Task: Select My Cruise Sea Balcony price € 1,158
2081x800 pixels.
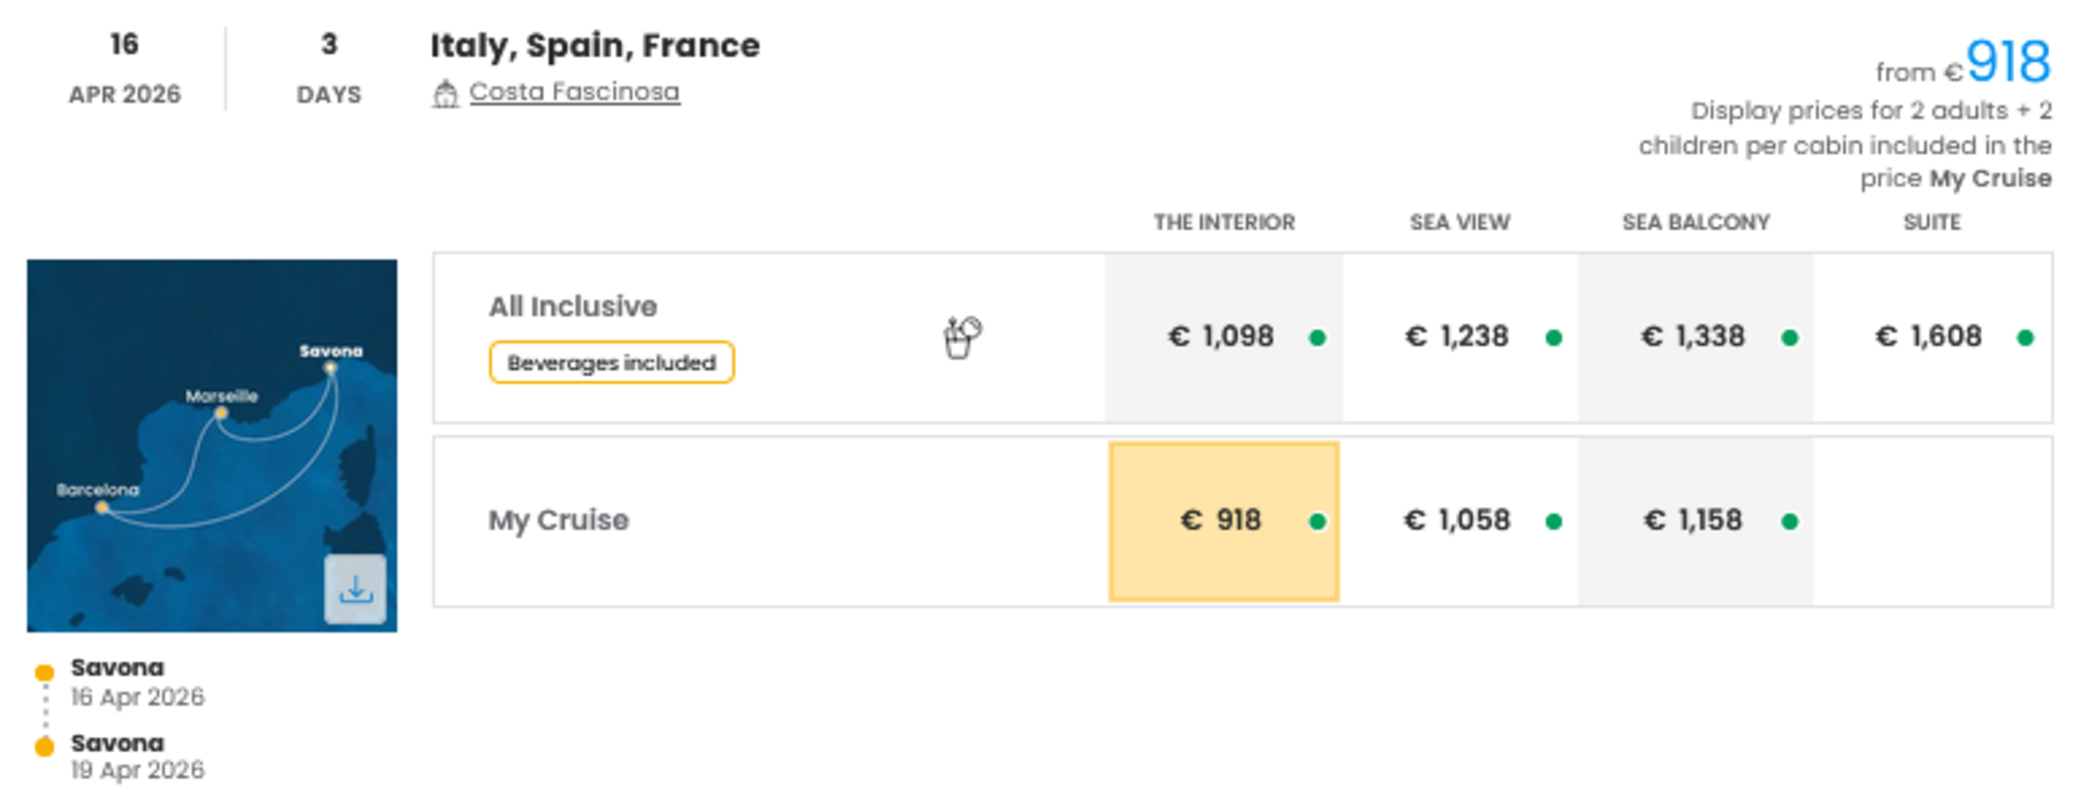Action: [1693, 521]
